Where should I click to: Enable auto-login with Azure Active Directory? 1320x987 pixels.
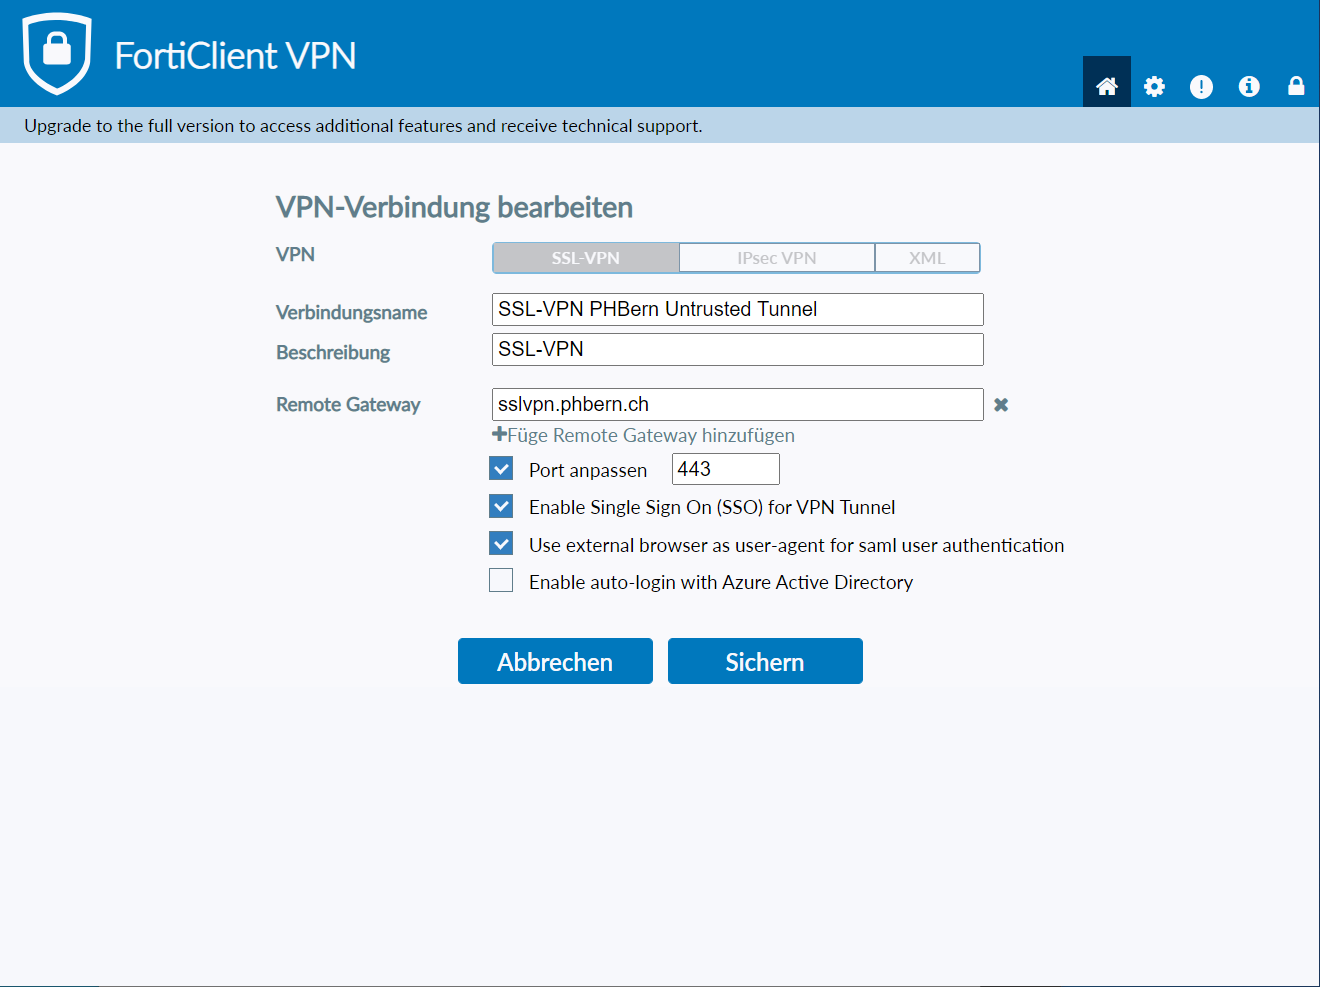(x=500, y=580)
